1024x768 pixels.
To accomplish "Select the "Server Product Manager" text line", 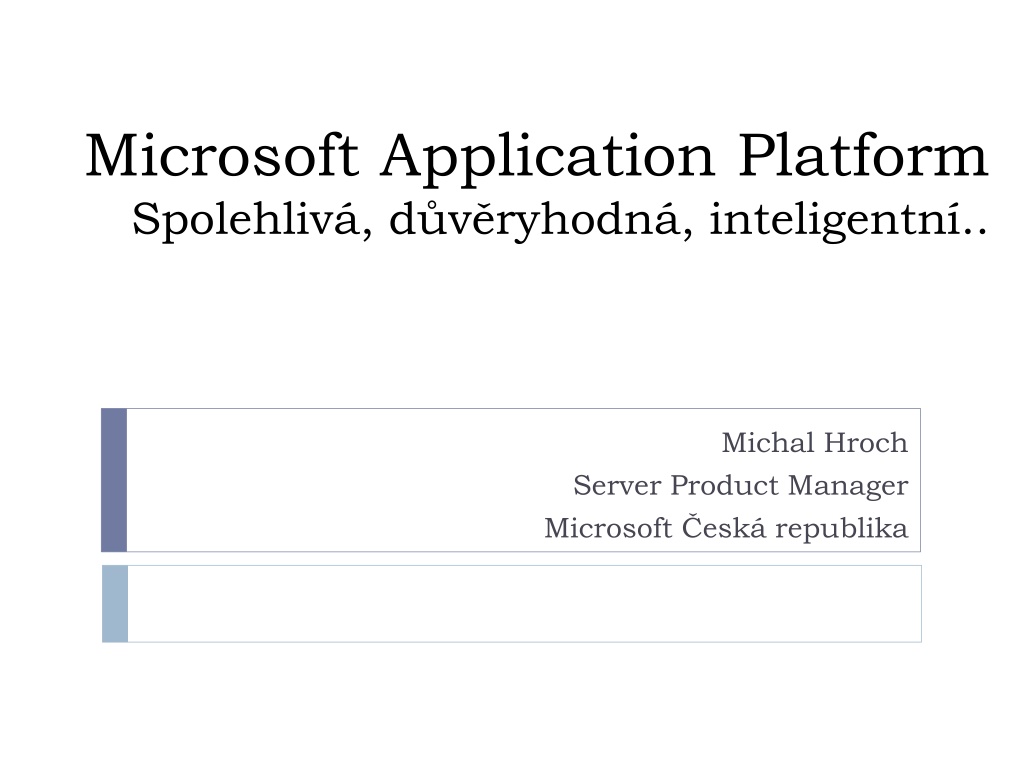I will coord(741,486).
